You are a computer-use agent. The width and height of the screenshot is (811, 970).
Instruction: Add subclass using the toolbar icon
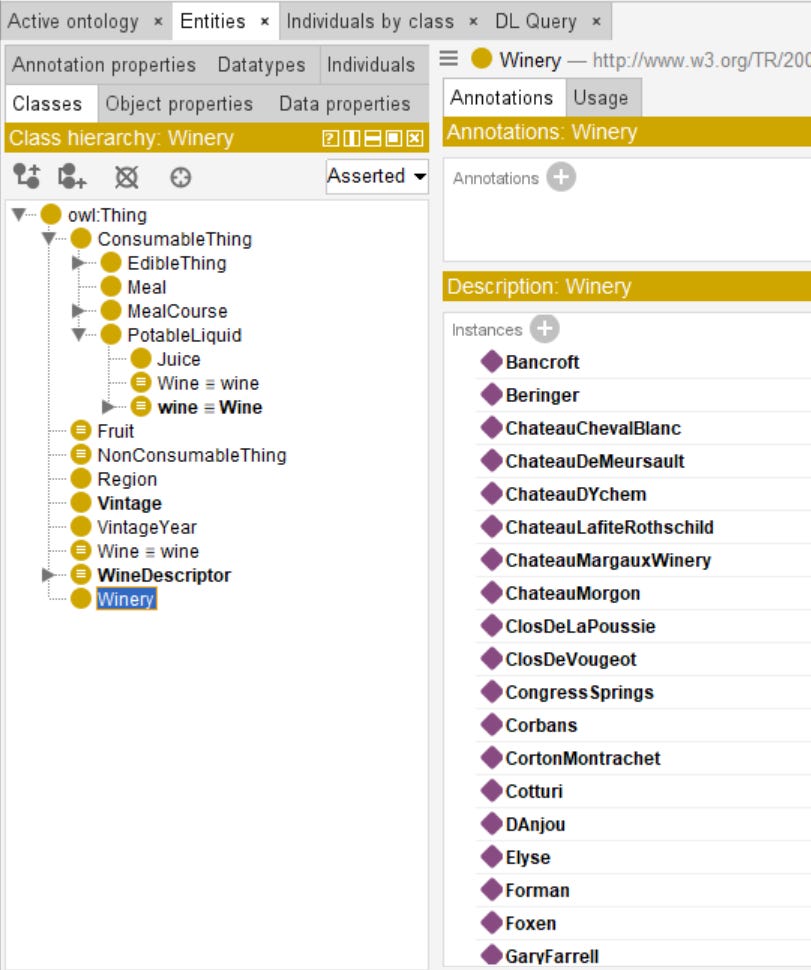[27, 176]
